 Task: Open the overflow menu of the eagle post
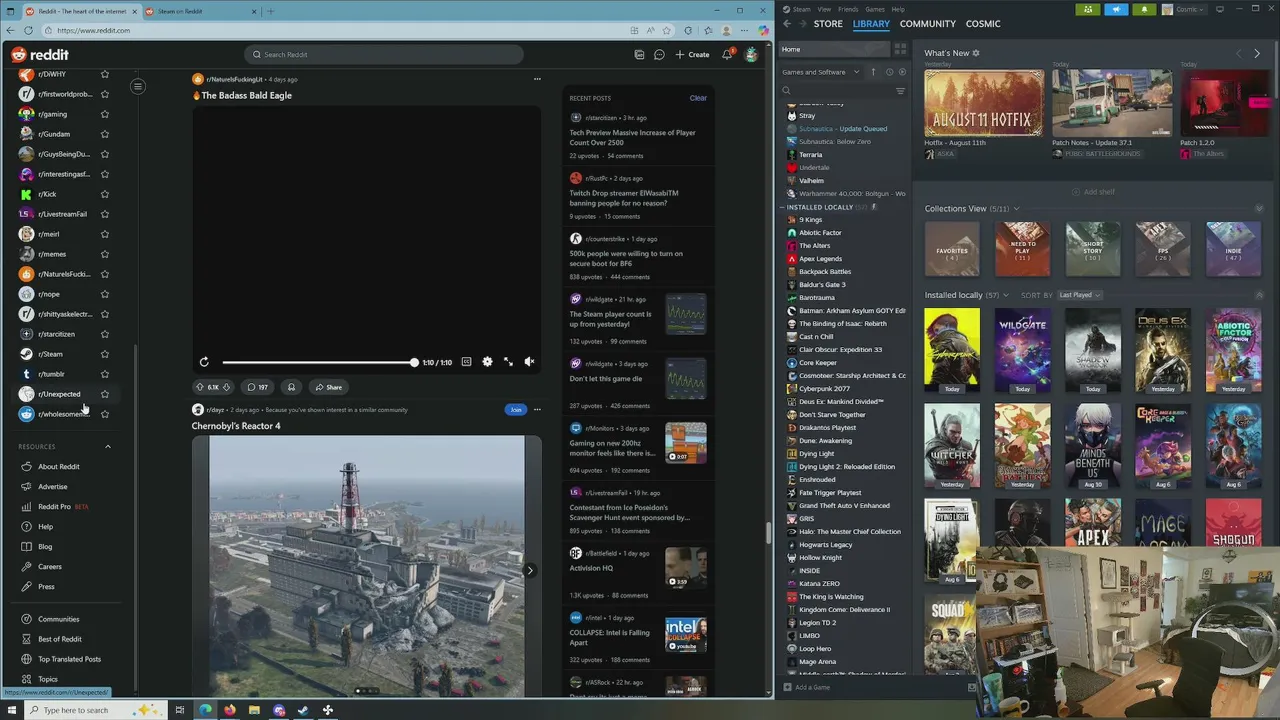pos(537,79)
